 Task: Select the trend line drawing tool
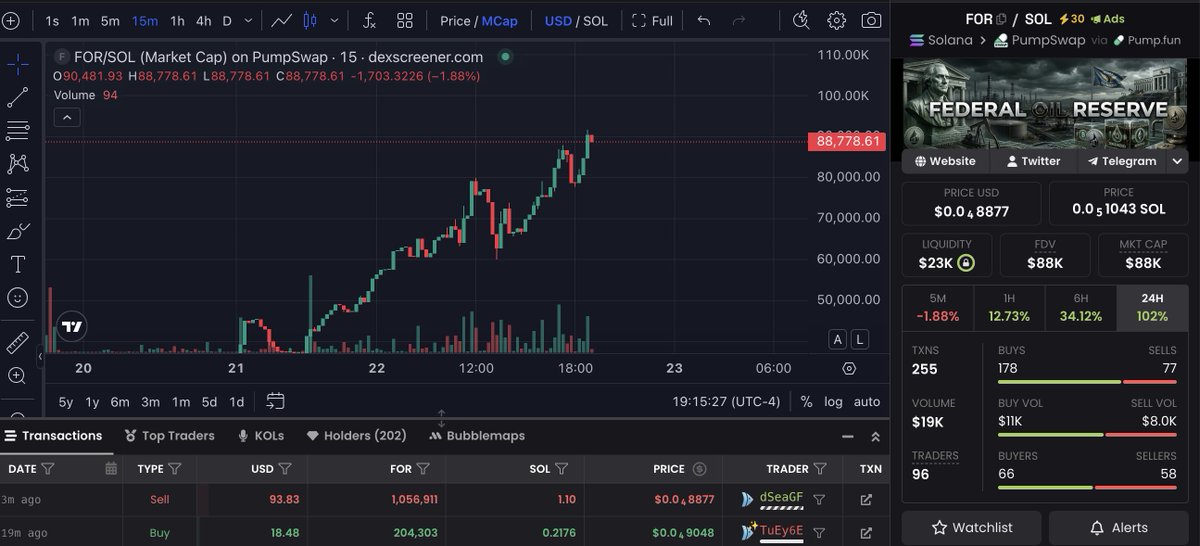17,97
